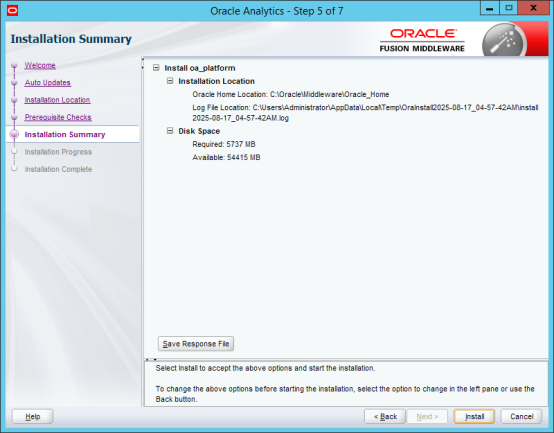Select the Required: 5737 MB entry

coord(224,144)
